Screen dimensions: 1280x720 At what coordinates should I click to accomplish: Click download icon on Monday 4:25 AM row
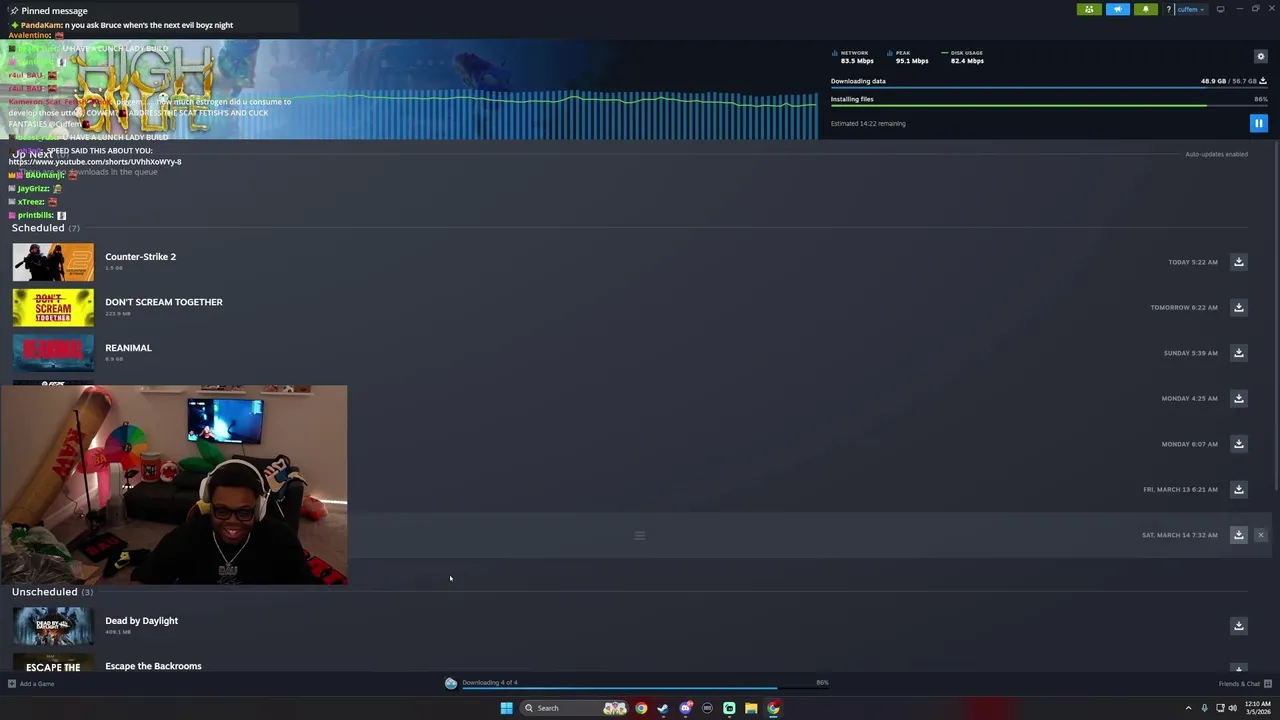click(x=1238, y=398)
